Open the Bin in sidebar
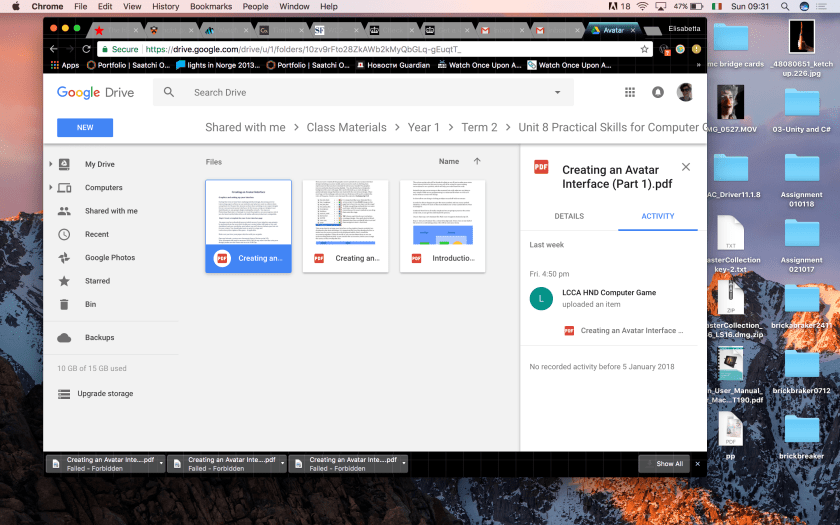 click(90, 304)
